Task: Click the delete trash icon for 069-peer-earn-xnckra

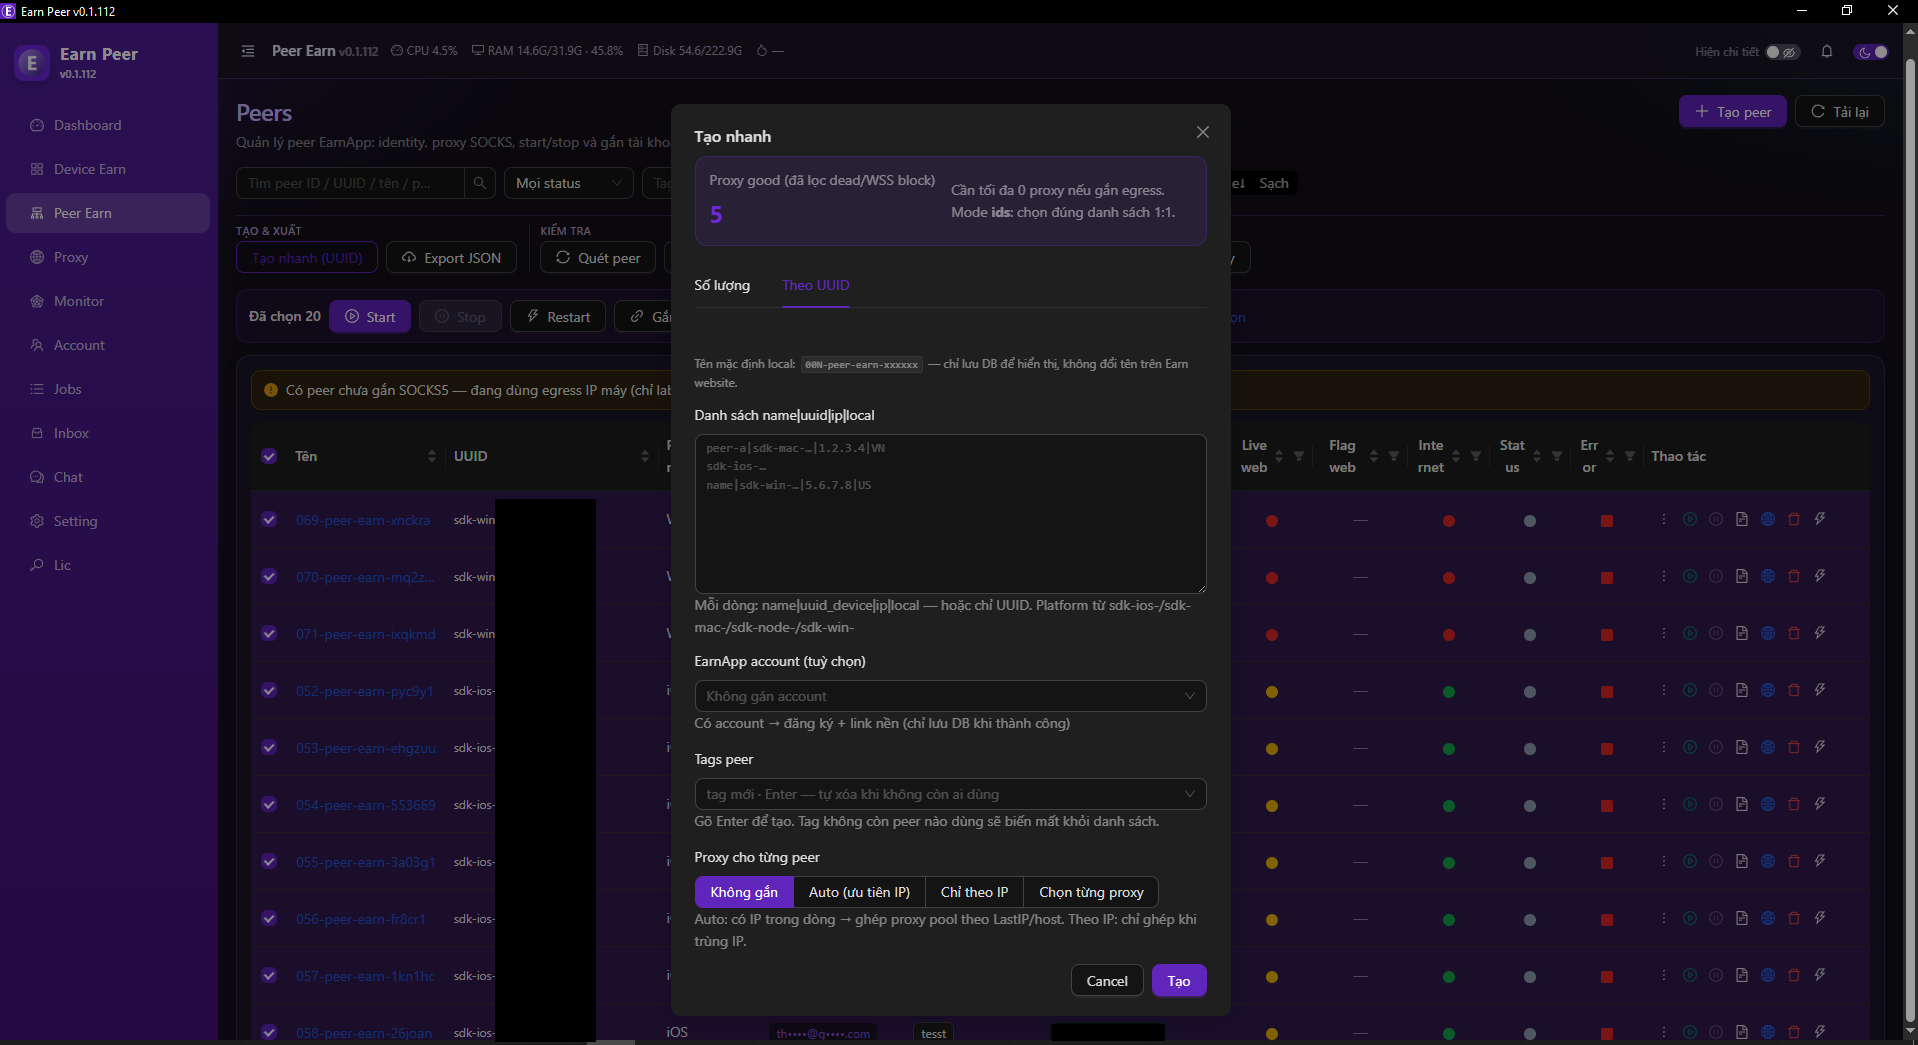Action: tap(1794, 519)
